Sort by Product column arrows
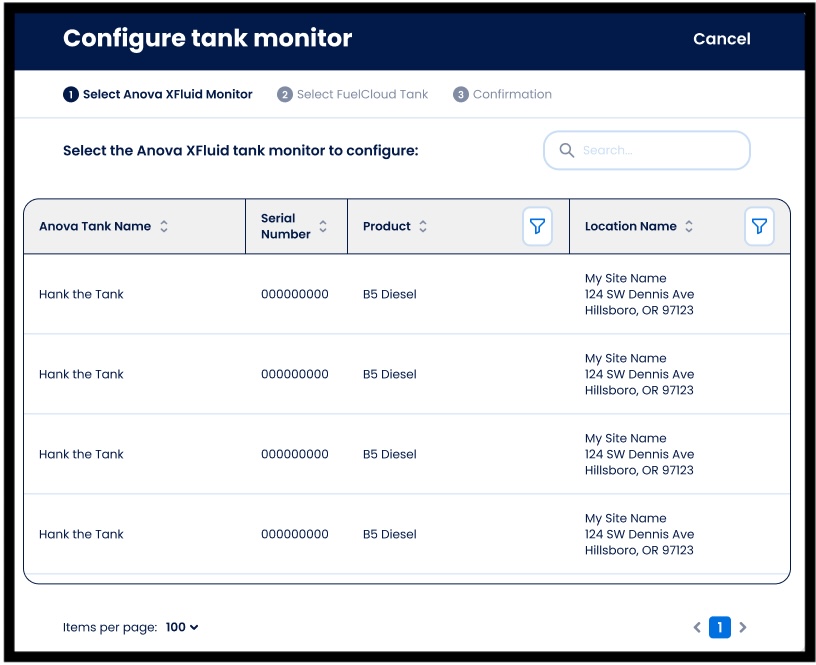The image size is (816, 665). [423, 226]
